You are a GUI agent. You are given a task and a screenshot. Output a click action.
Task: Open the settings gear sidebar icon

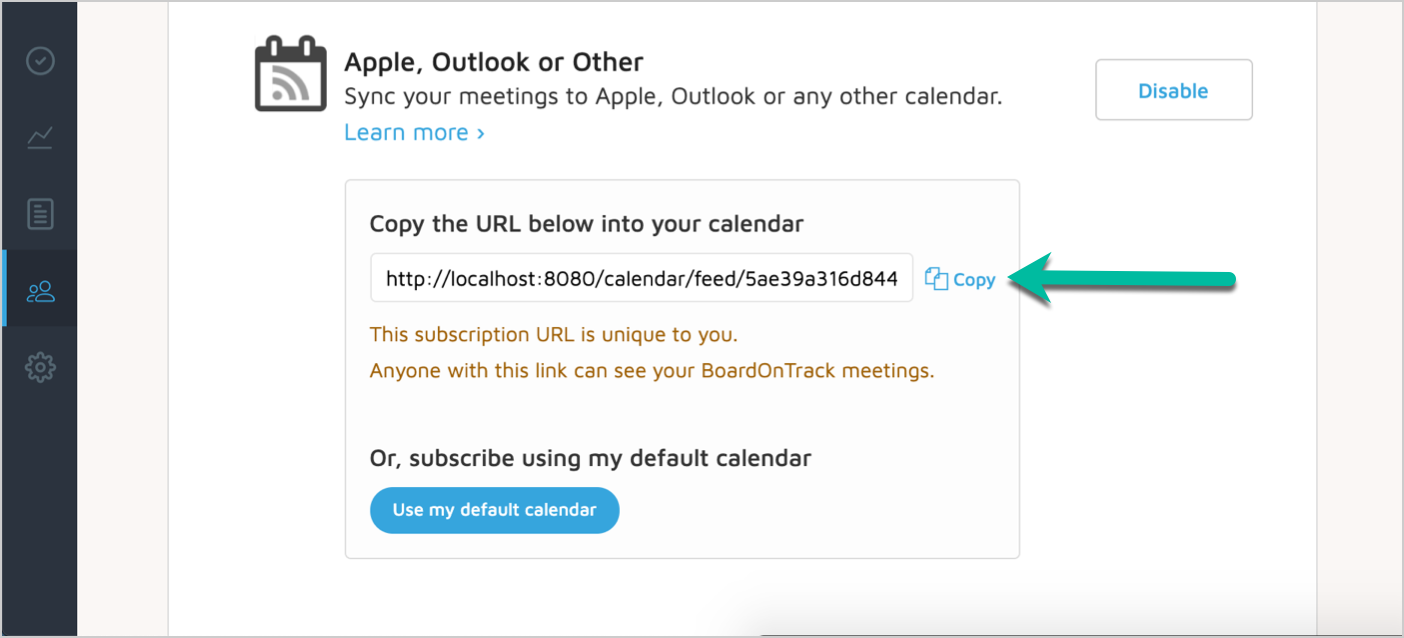pos(40,368)
